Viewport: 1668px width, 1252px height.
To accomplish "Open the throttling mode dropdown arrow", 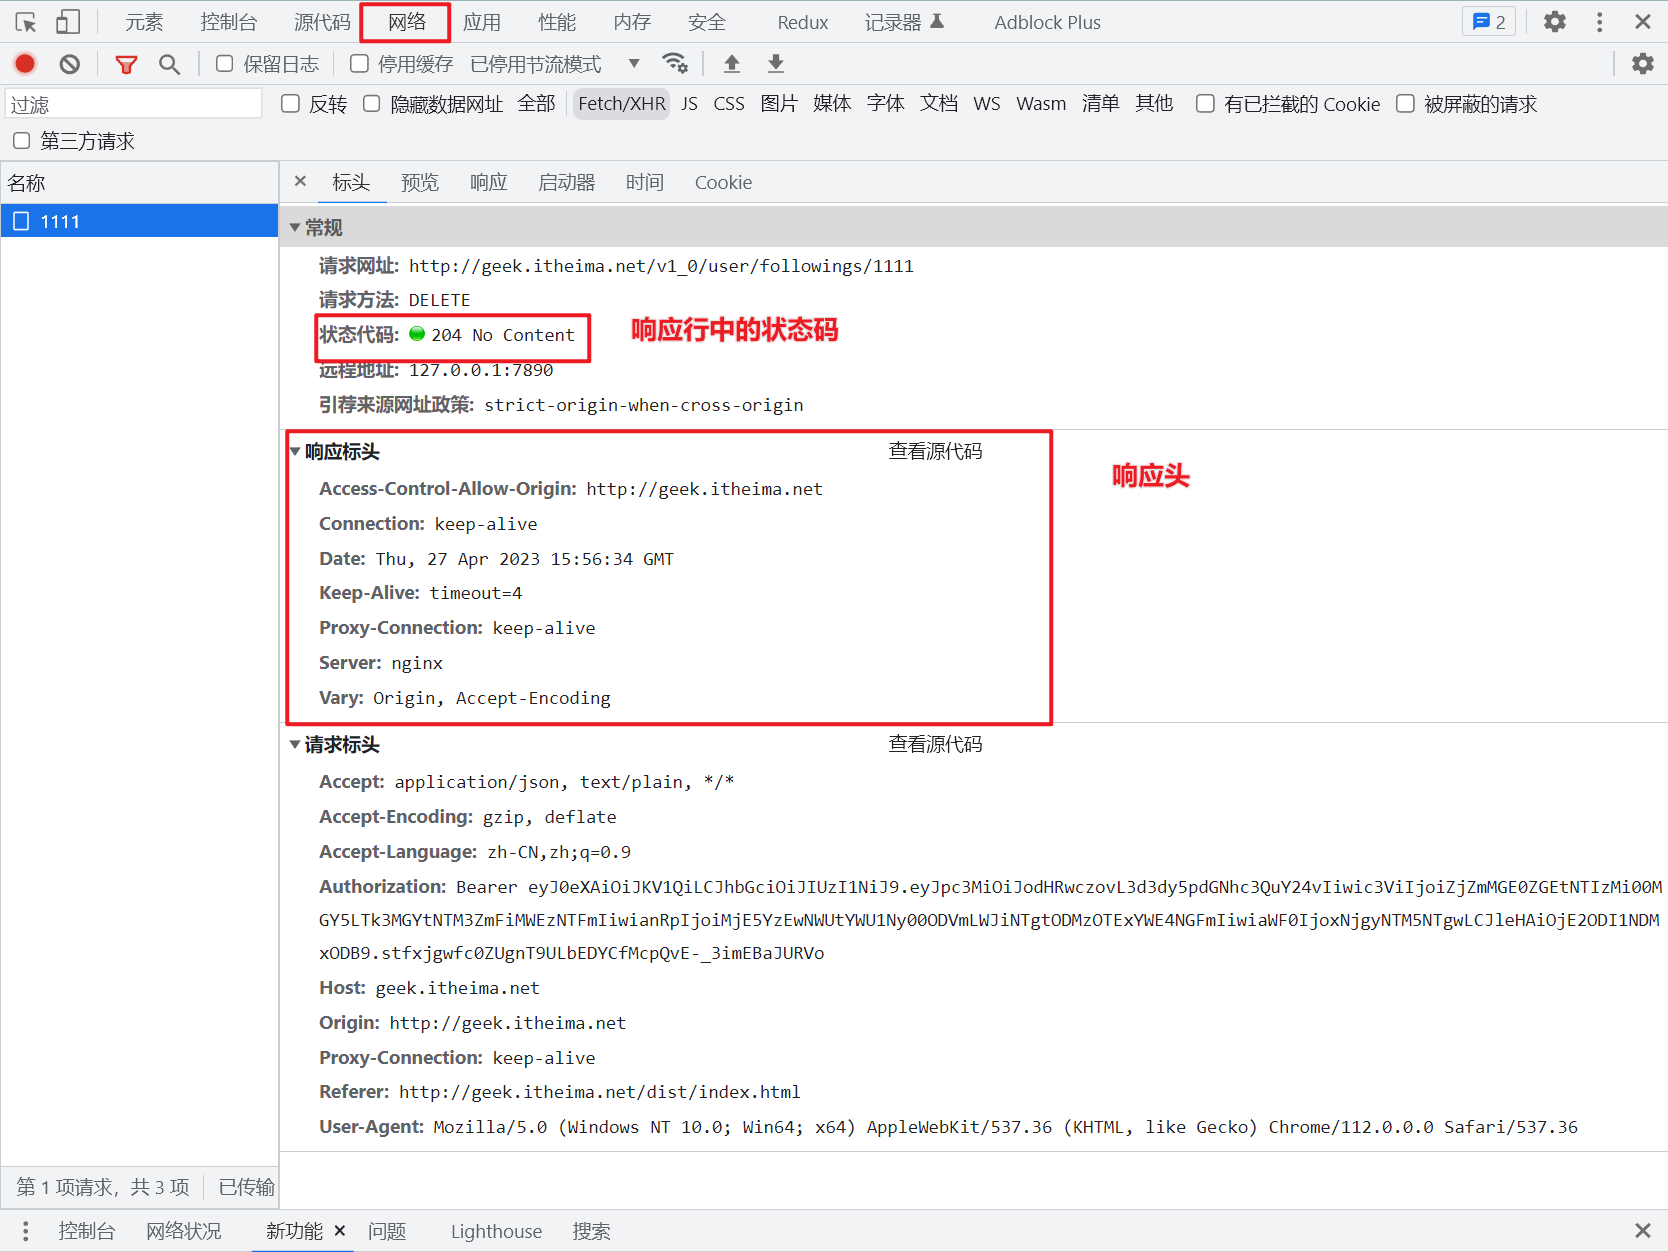I will coord(634,64).
